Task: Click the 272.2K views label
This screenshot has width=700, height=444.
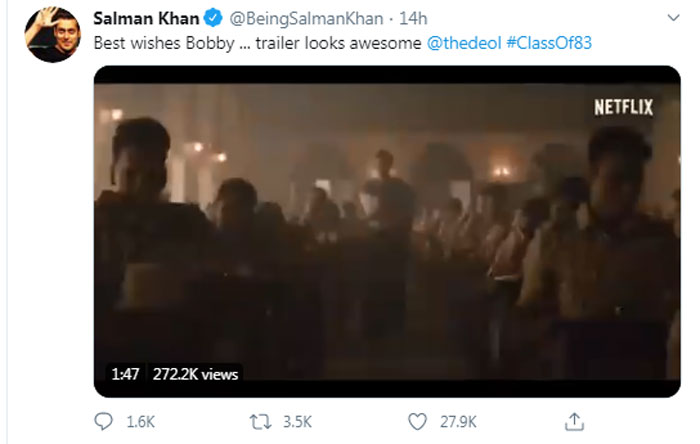Action: [x=195, y=374]
